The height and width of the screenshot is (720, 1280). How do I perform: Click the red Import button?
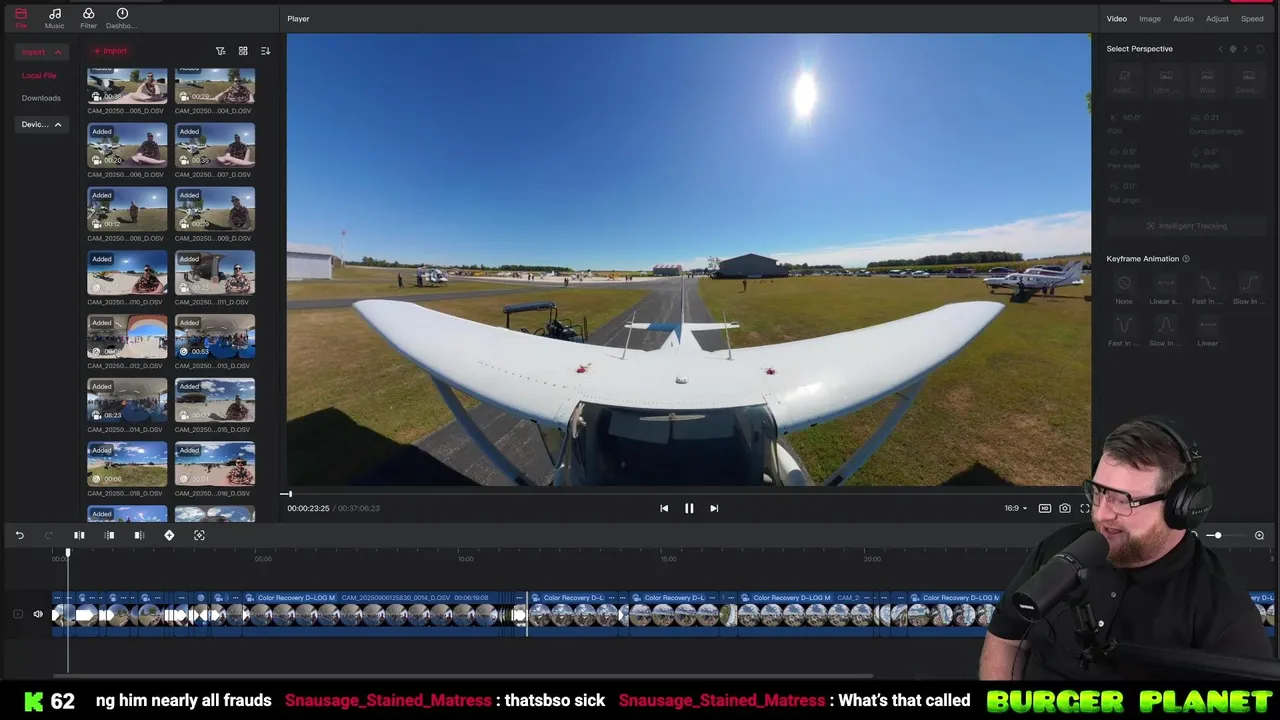click(110, 51)
